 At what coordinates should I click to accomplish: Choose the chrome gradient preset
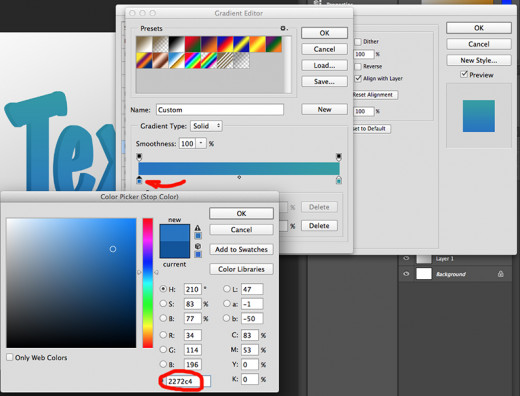(177, 61)
